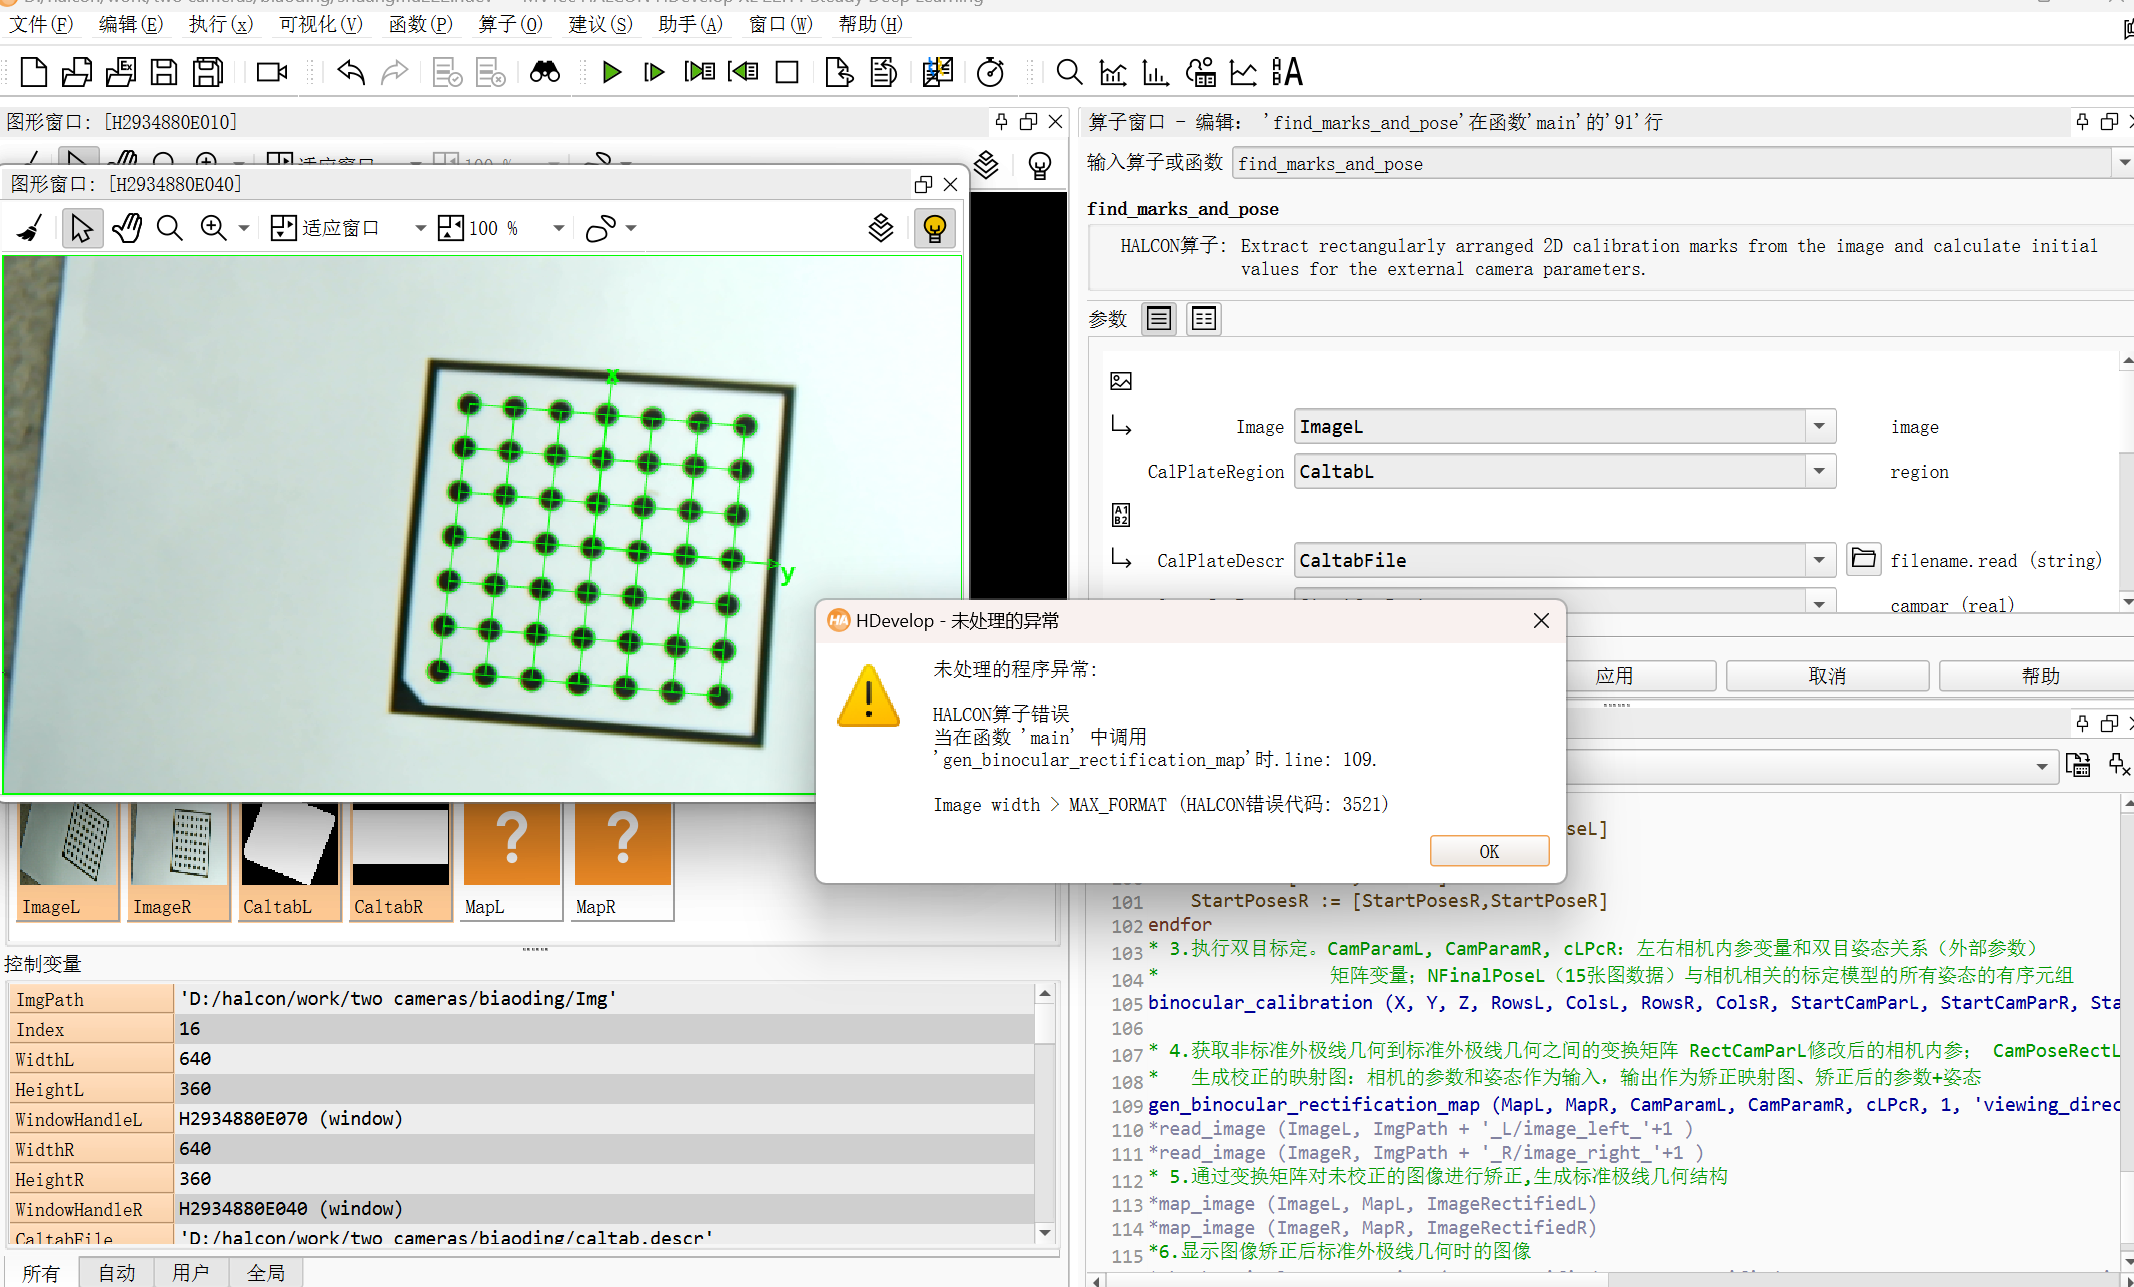Step back one operator
This screenshot has height=1287, width=2134.
(x=743, y=72)
